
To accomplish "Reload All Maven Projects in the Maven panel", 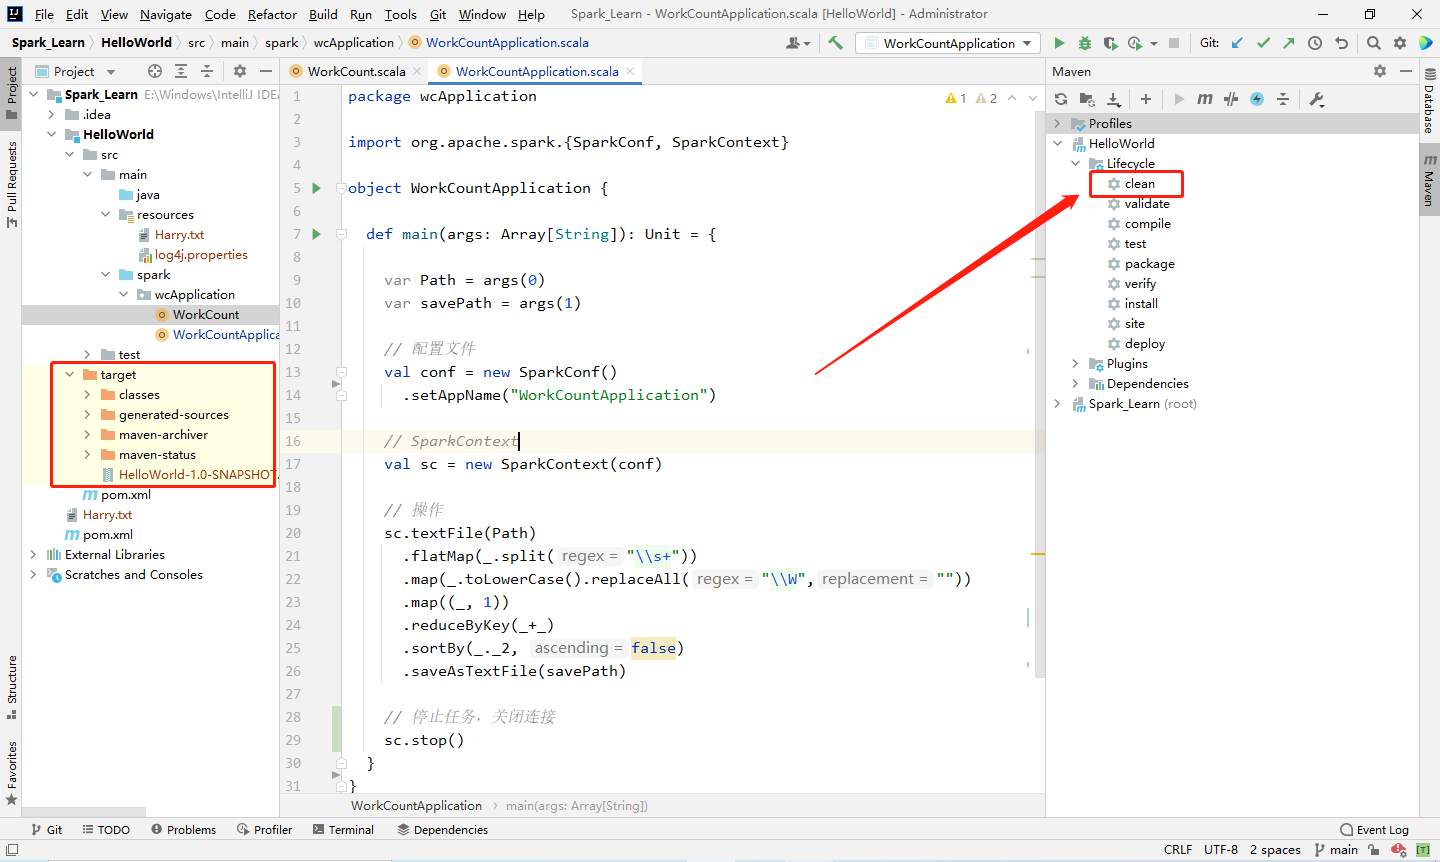I will pos(1060,99).
